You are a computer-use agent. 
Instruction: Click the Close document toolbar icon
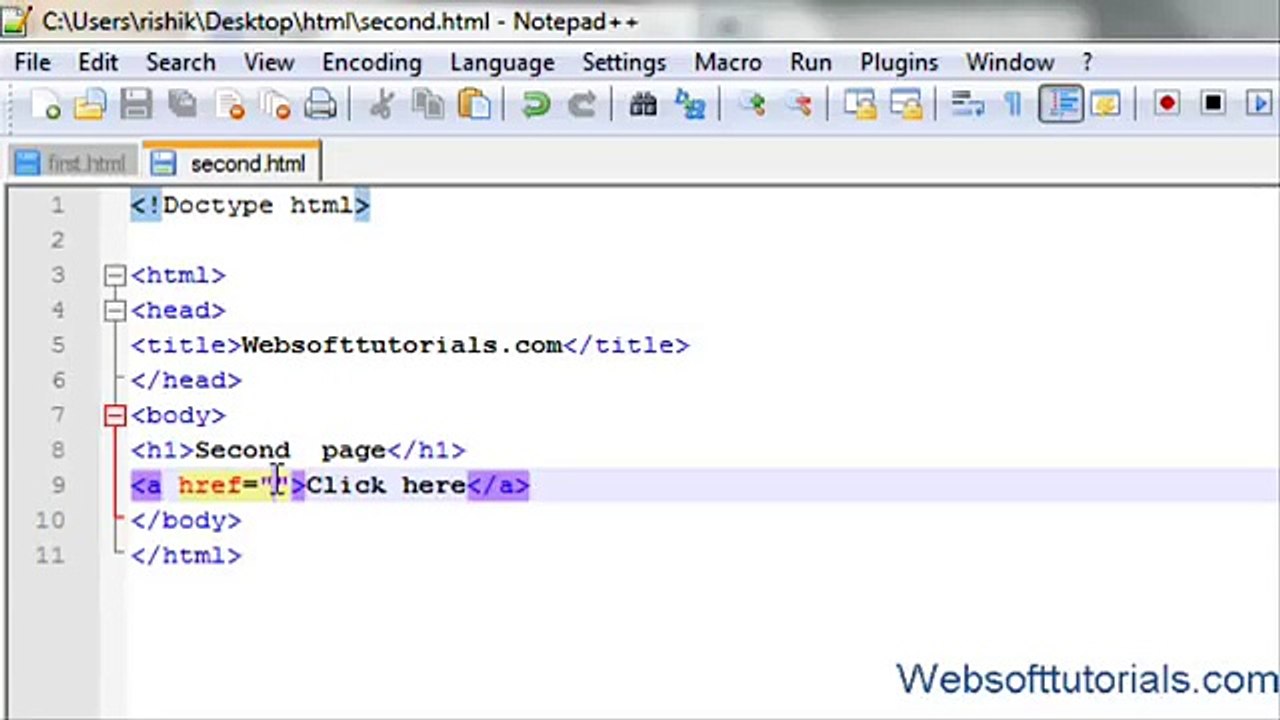coord(229,104)
